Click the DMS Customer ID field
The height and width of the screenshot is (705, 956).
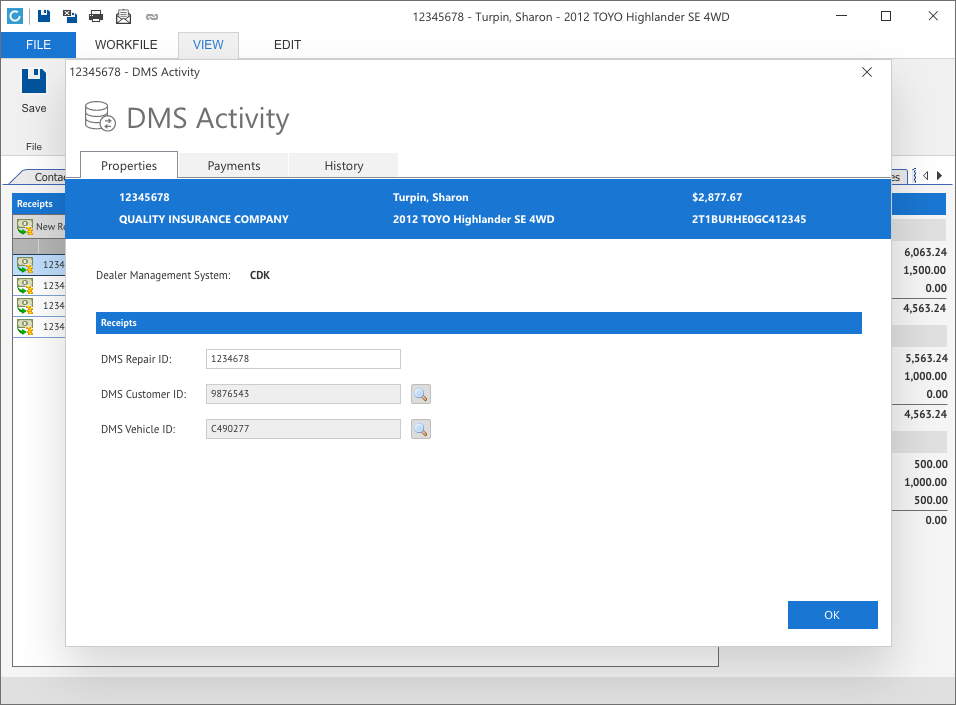point(303,394)
